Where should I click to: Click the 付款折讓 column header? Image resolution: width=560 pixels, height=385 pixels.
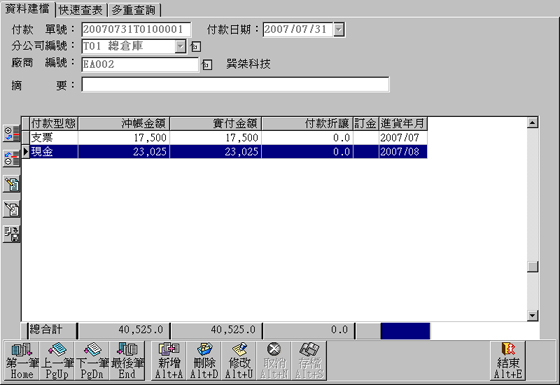click(x=308, y=124)
